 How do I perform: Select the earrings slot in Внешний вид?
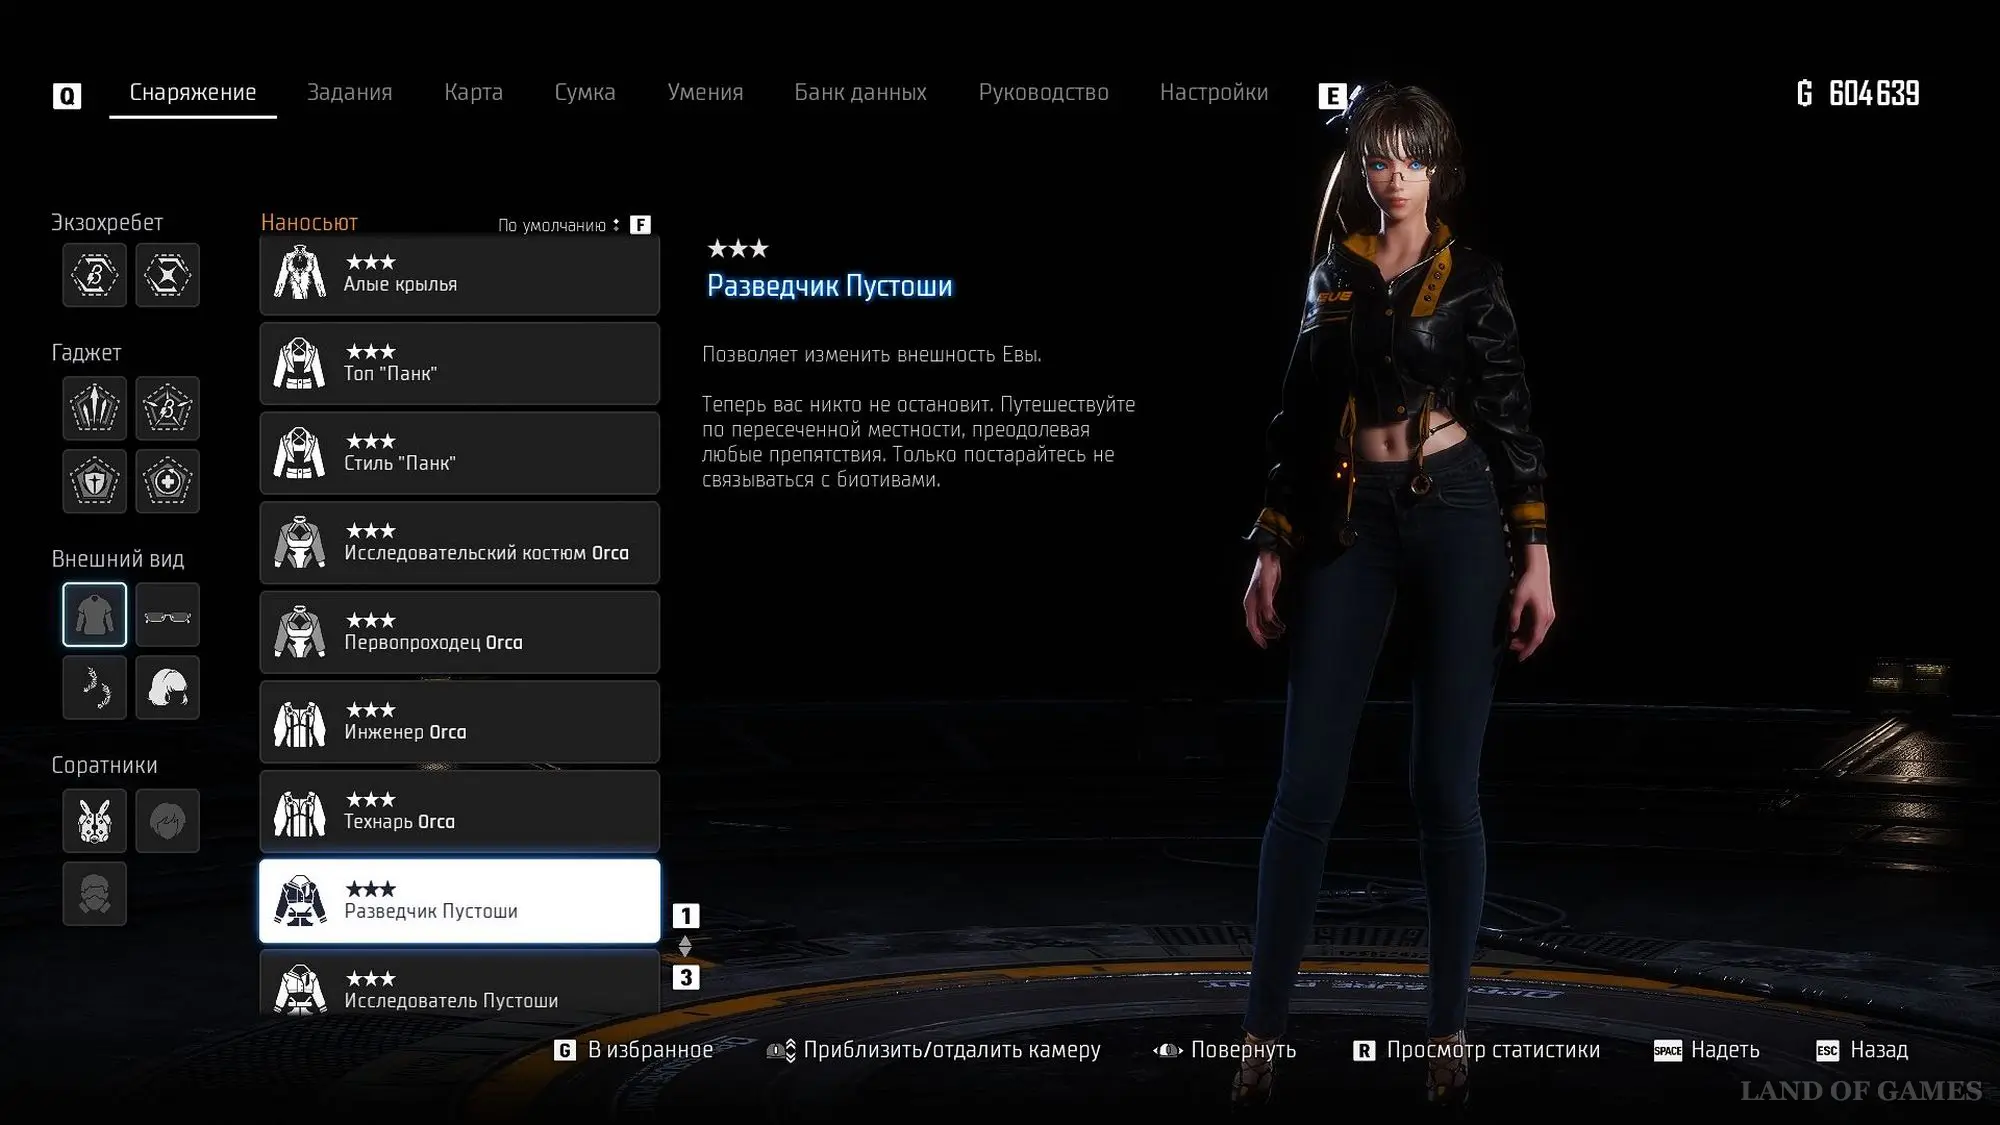tap(95, 687)
